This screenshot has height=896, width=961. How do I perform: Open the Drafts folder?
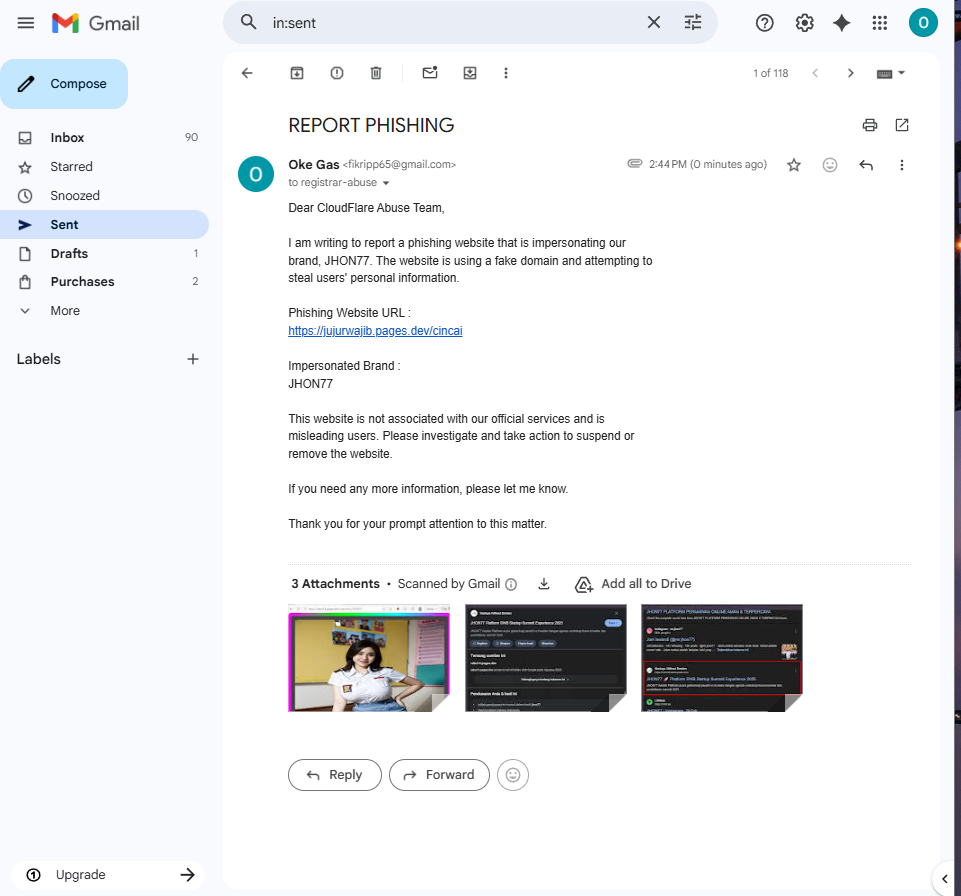coord(104,253)
